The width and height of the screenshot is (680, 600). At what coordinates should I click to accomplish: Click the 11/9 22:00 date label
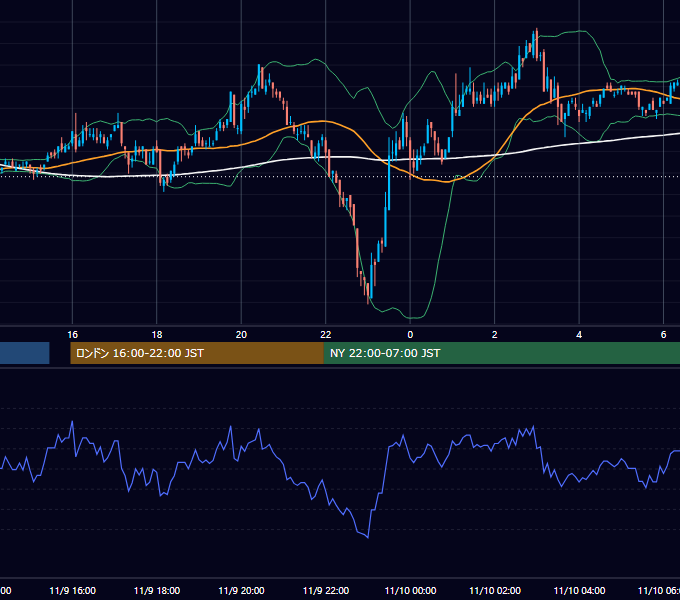[x=326, y=590]
